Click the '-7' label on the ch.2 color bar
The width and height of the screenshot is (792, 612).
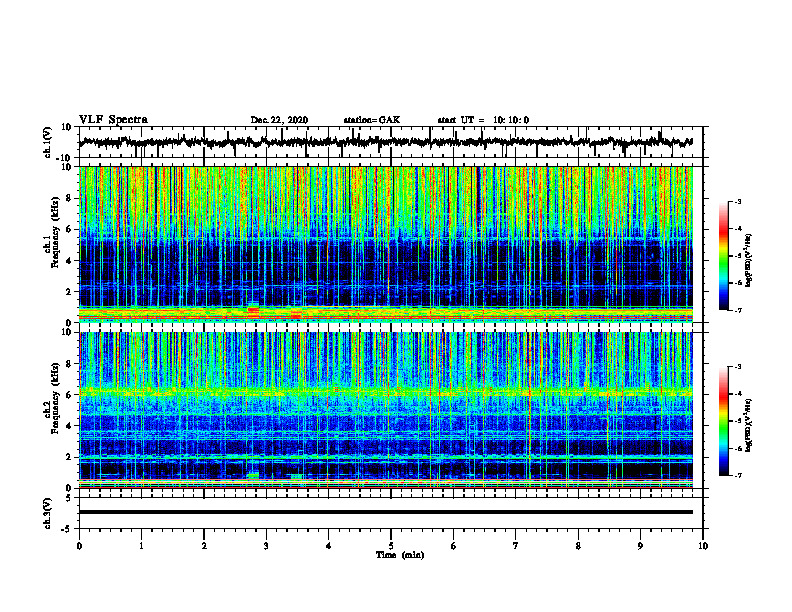click(x=738, y=475)
